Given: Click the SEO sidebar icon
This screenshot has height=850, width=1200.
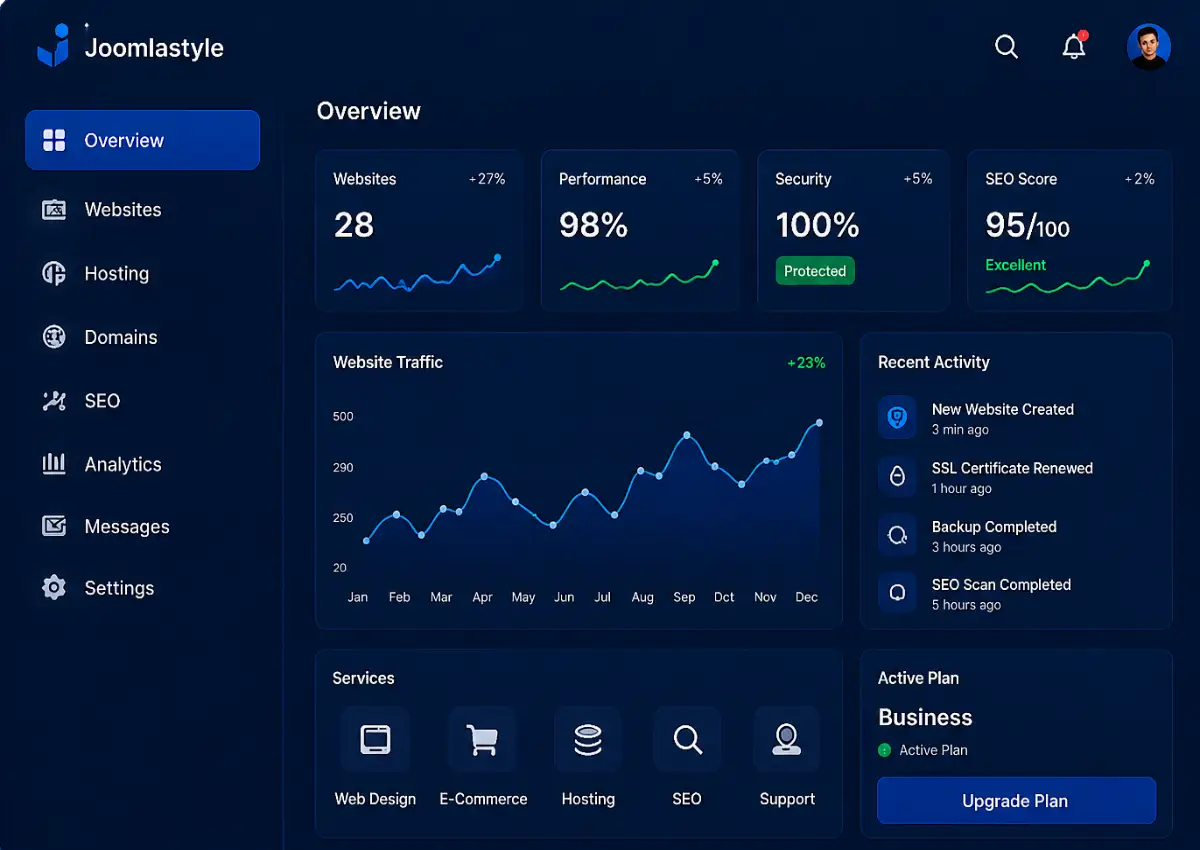Looking at the screenshot, I should pos(54,401).
